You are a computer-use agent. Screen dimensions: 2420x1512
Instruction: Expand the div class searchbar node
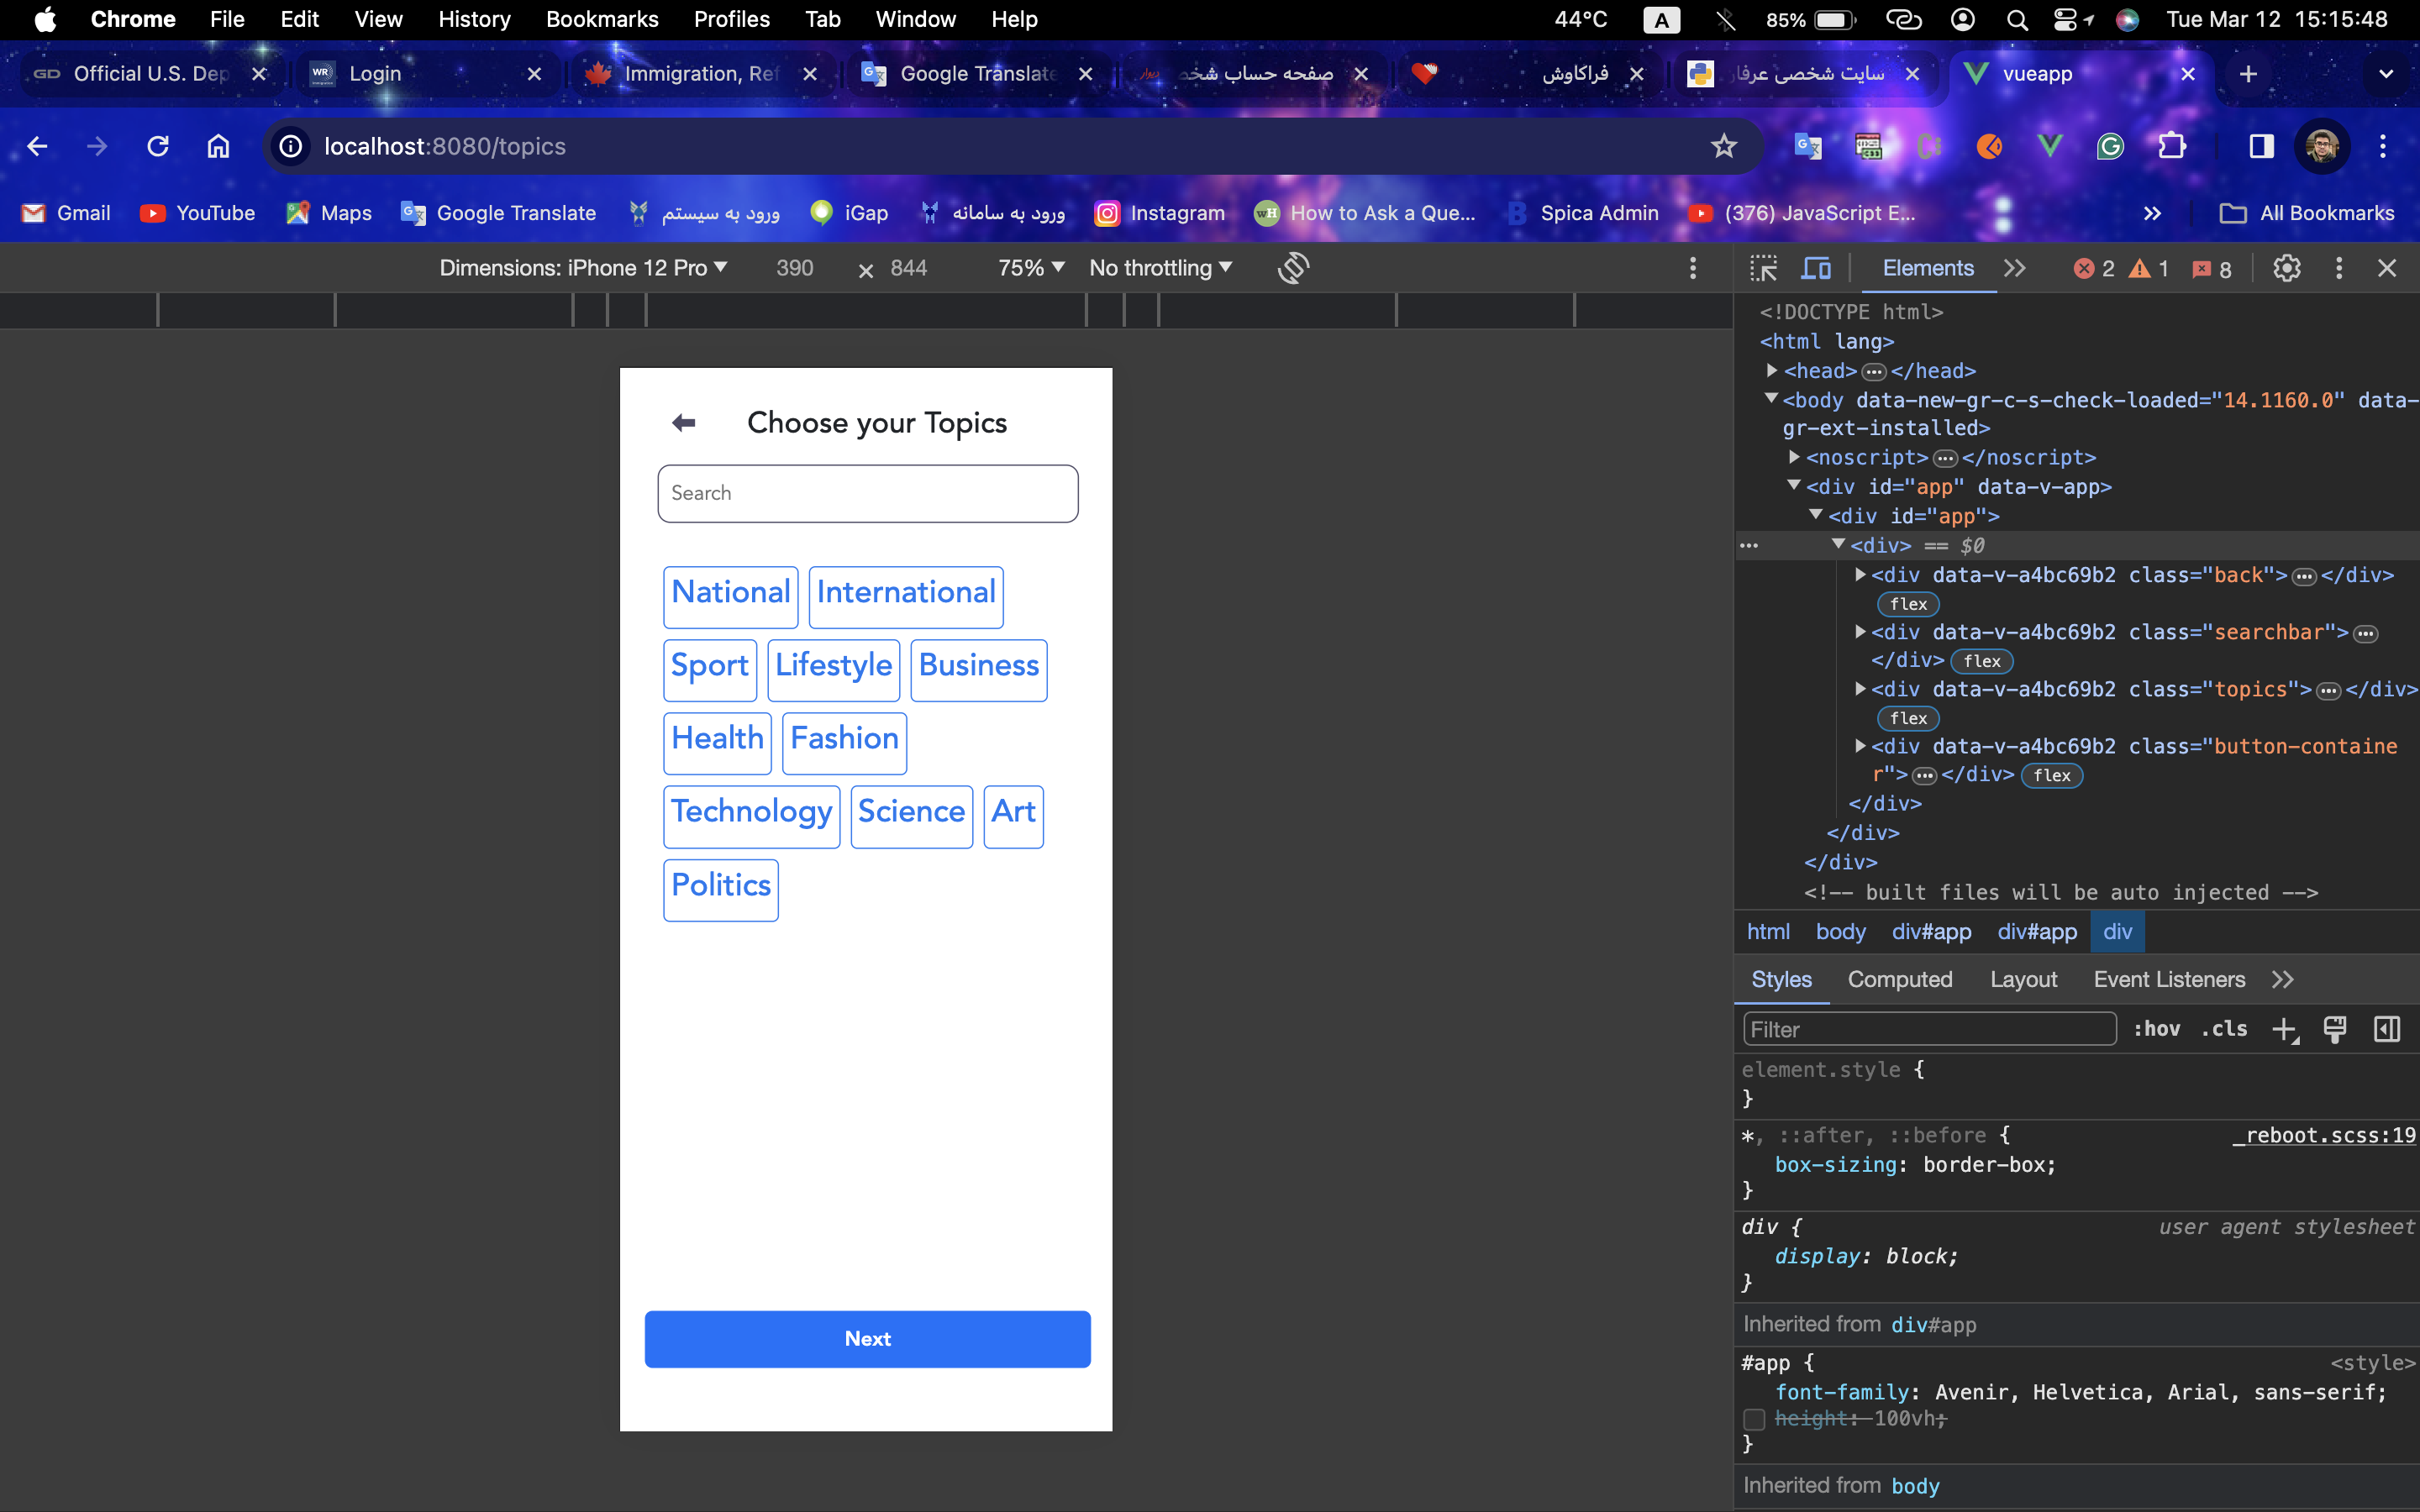tap(1860, 631)
